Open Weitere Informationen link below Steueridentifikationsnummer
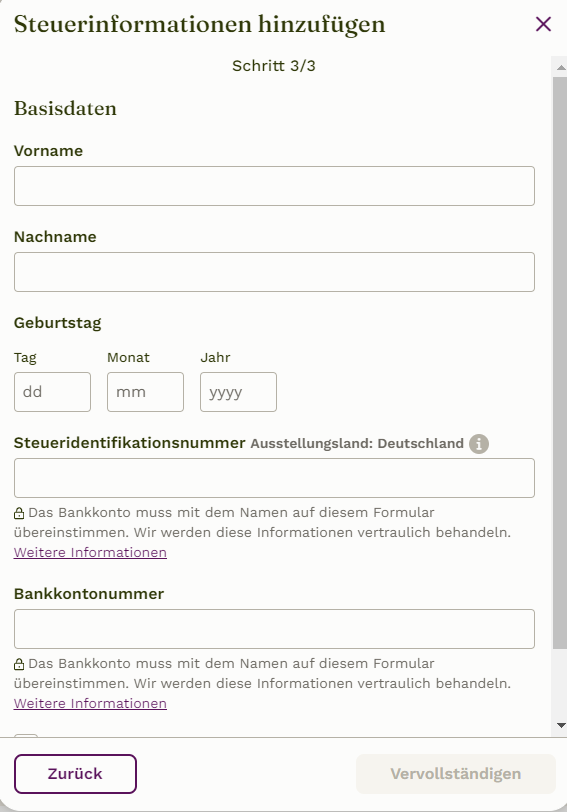The width and height of the screenshot is (567, 812). [90, 553]
